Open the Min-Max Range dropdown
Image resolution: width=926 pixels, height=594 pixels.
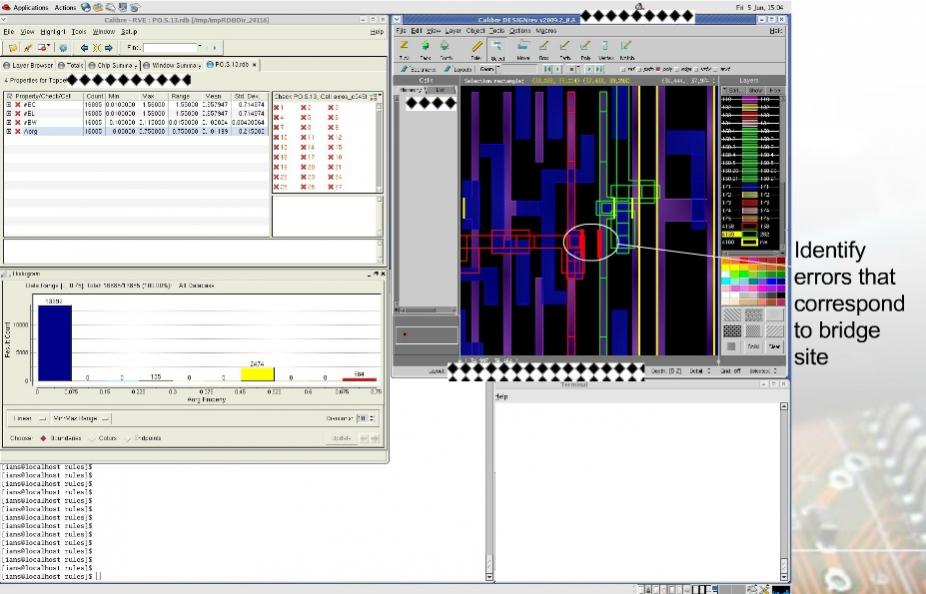(x=80, y=418)
